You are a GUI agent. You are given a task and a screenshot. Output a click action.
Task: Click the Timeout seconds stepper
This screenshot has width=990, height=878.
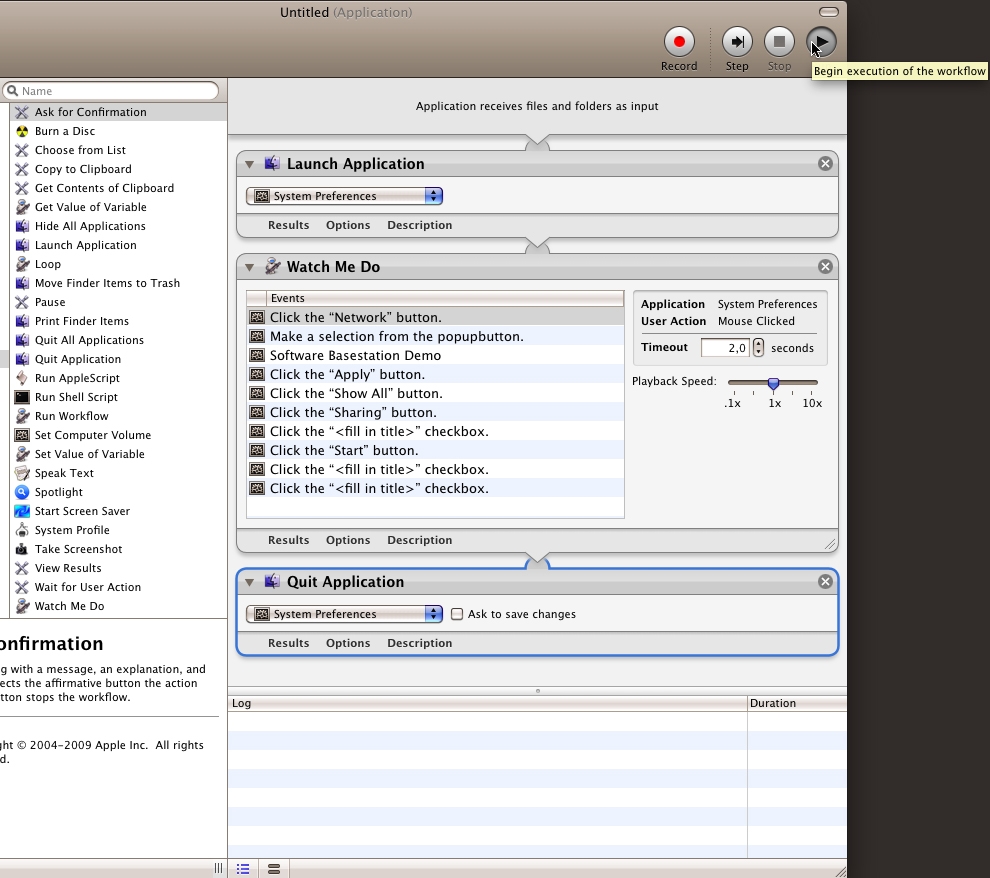pos(759,348)
